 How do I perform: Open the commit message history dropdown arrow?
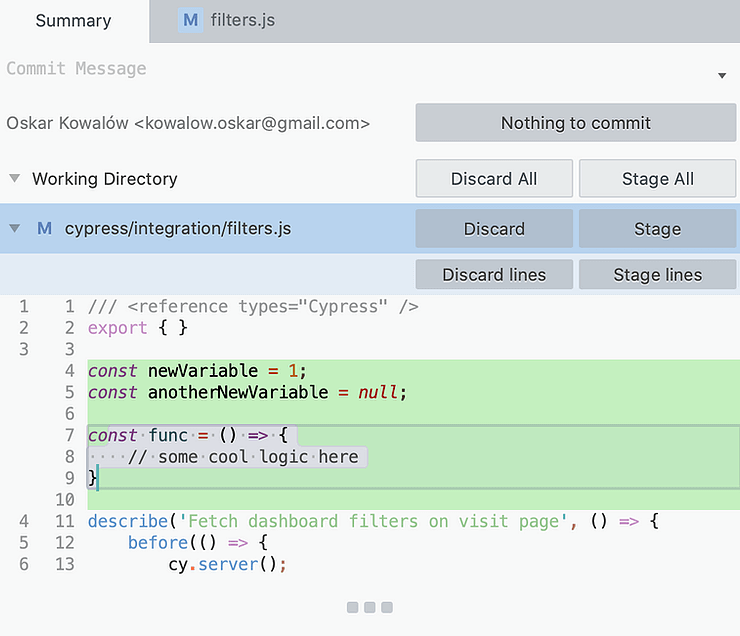(722, 75)
